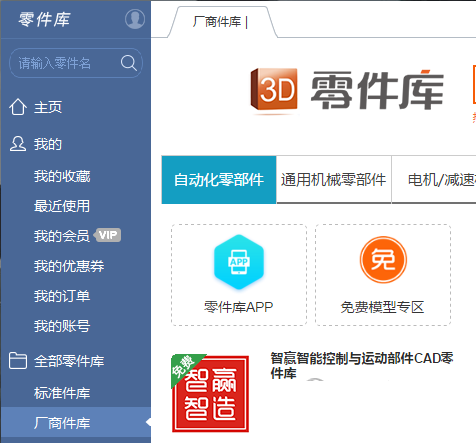Screen dimensions: 476x443
Task: Open 我的会员
Action: [x=62, y=236]
